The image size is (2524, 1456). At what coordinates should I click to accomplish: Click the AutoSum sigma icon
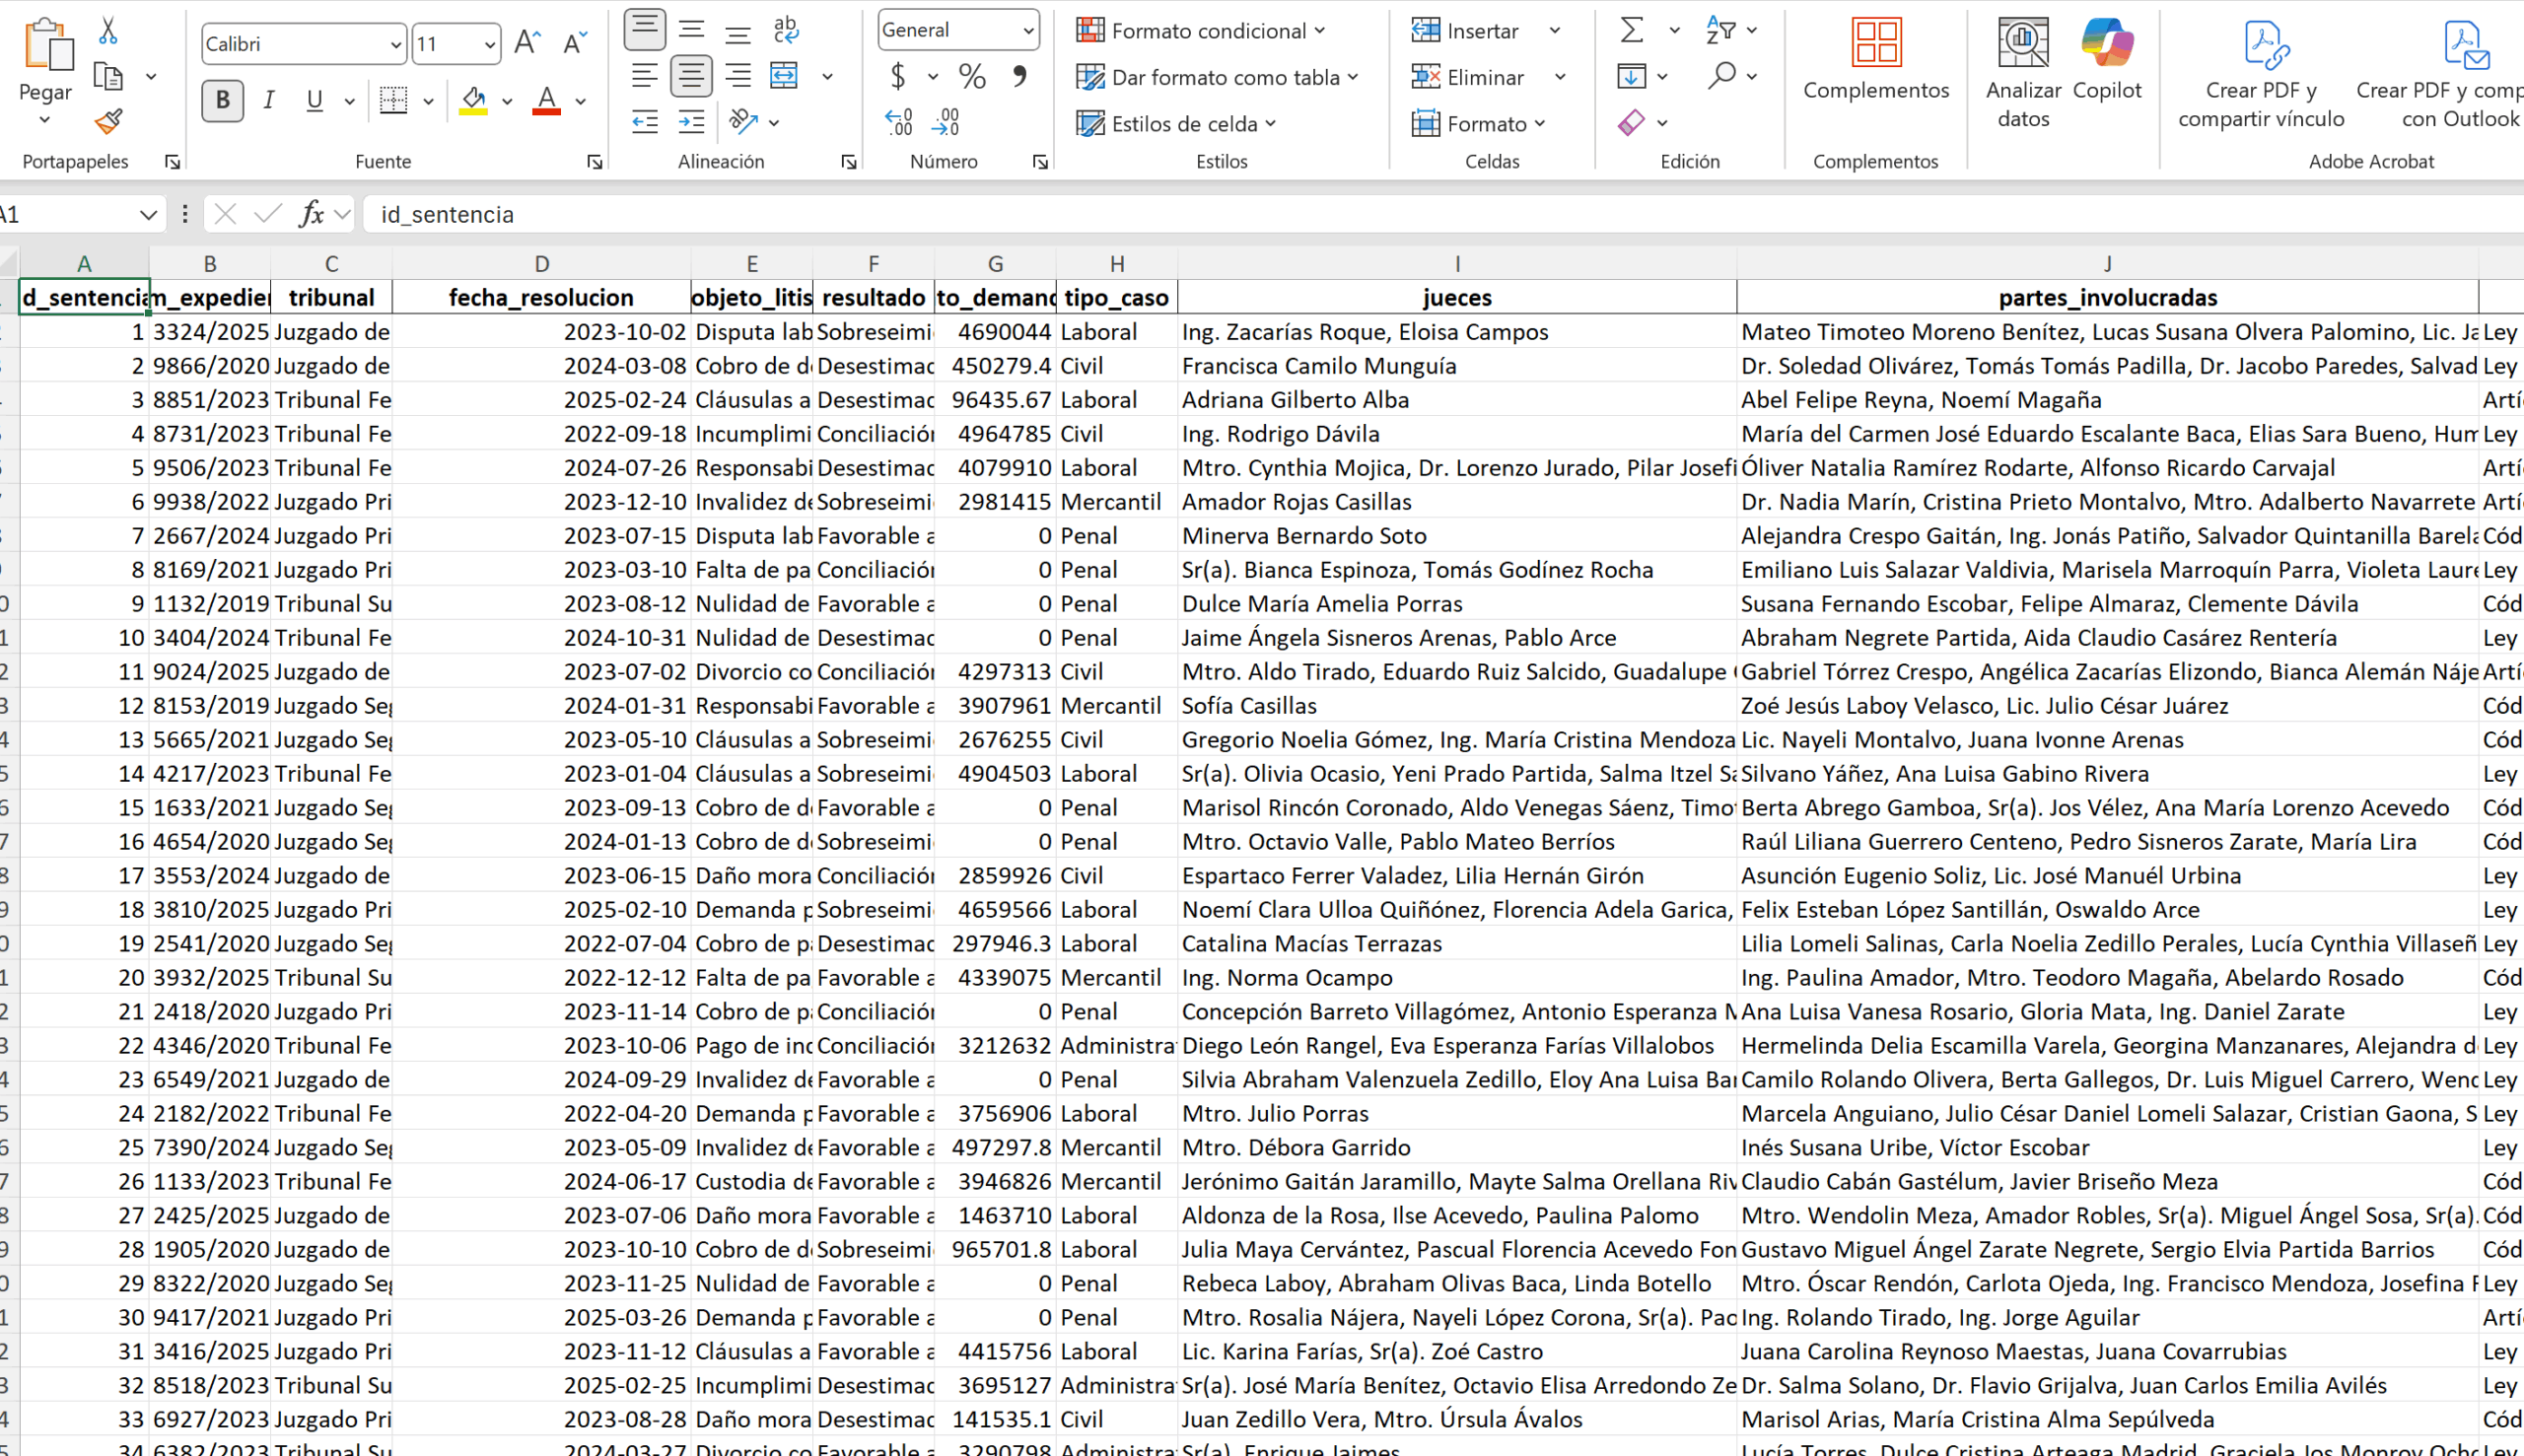tap(1631, 30)
